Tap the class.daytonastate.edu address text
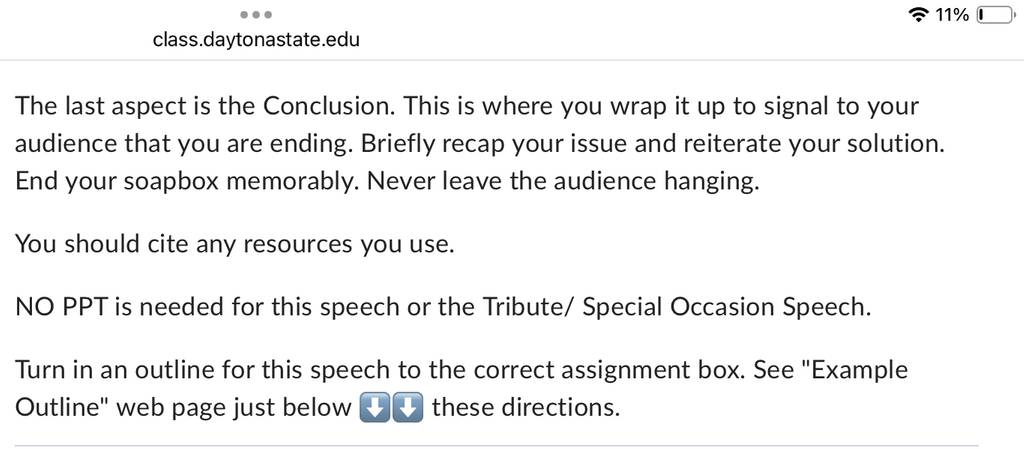This screenshot has width=1024, height=449. pyautogui.click(x=256, y=40)
